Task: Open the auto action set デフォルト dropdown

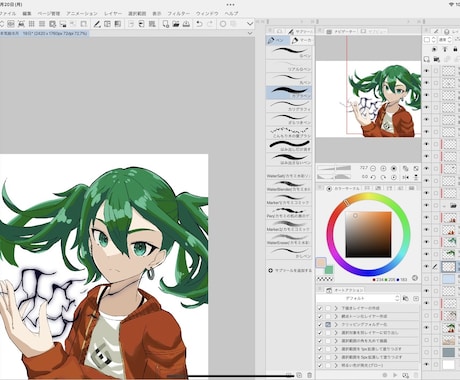Action: [x=358, y=298]
